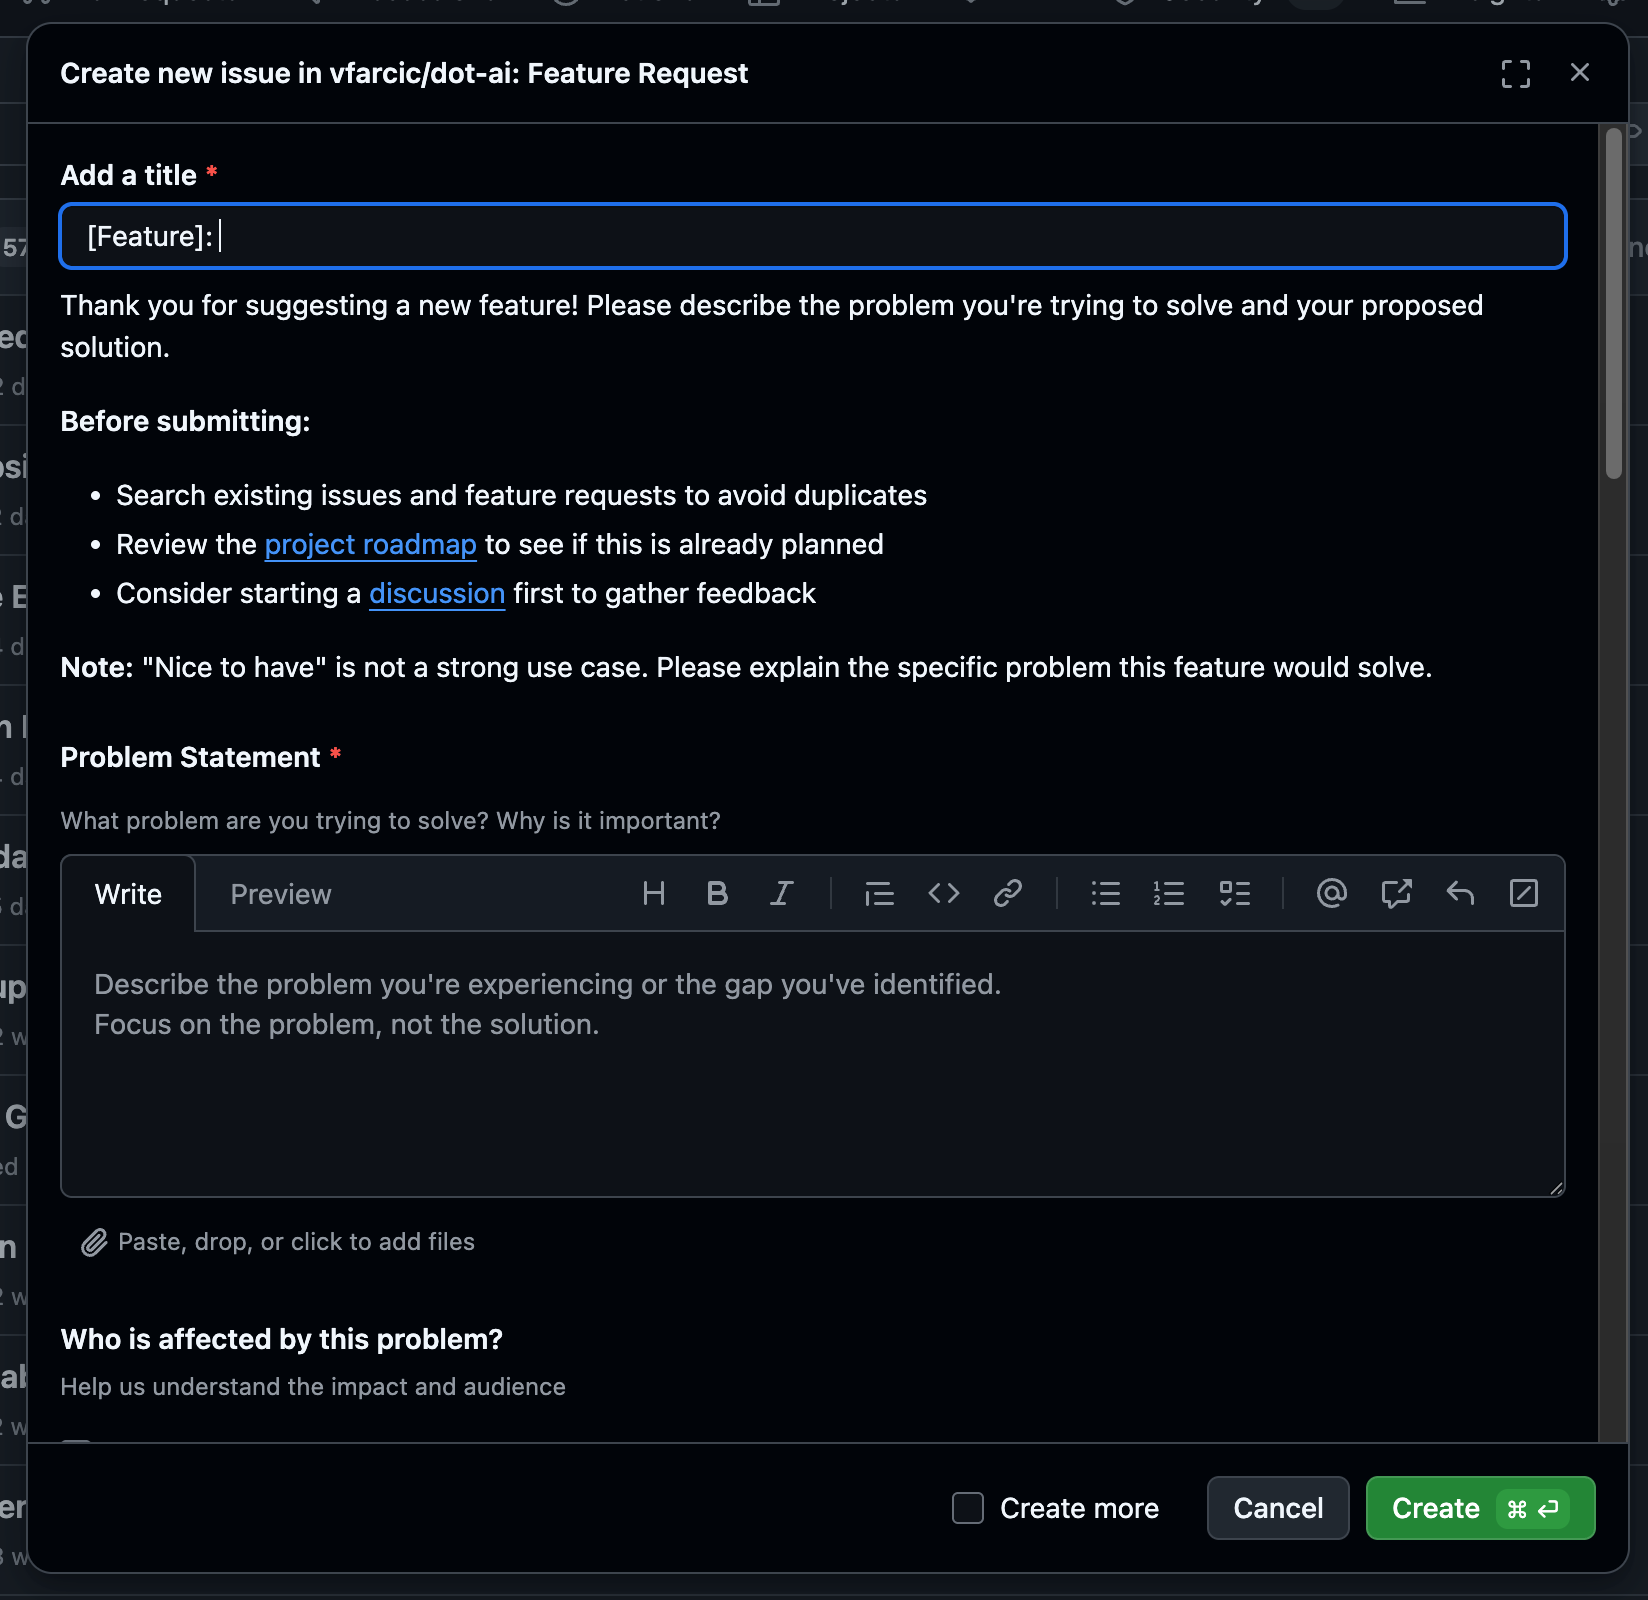Viewport: 1648px width, 1600px height.
Task: Add a cross-reference to an issue
Action: point(1396,893)
